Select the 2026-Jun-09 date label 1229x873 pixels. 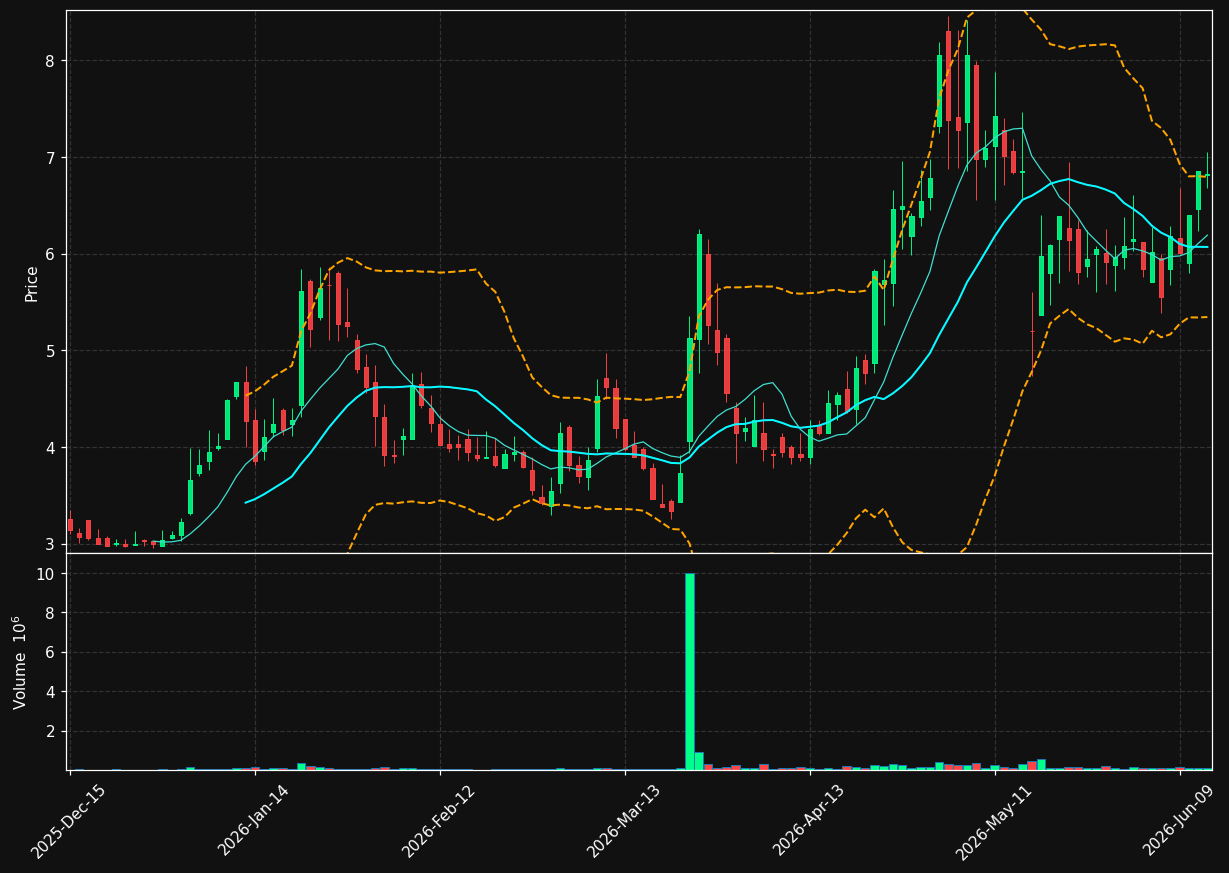click(1178, 821)
